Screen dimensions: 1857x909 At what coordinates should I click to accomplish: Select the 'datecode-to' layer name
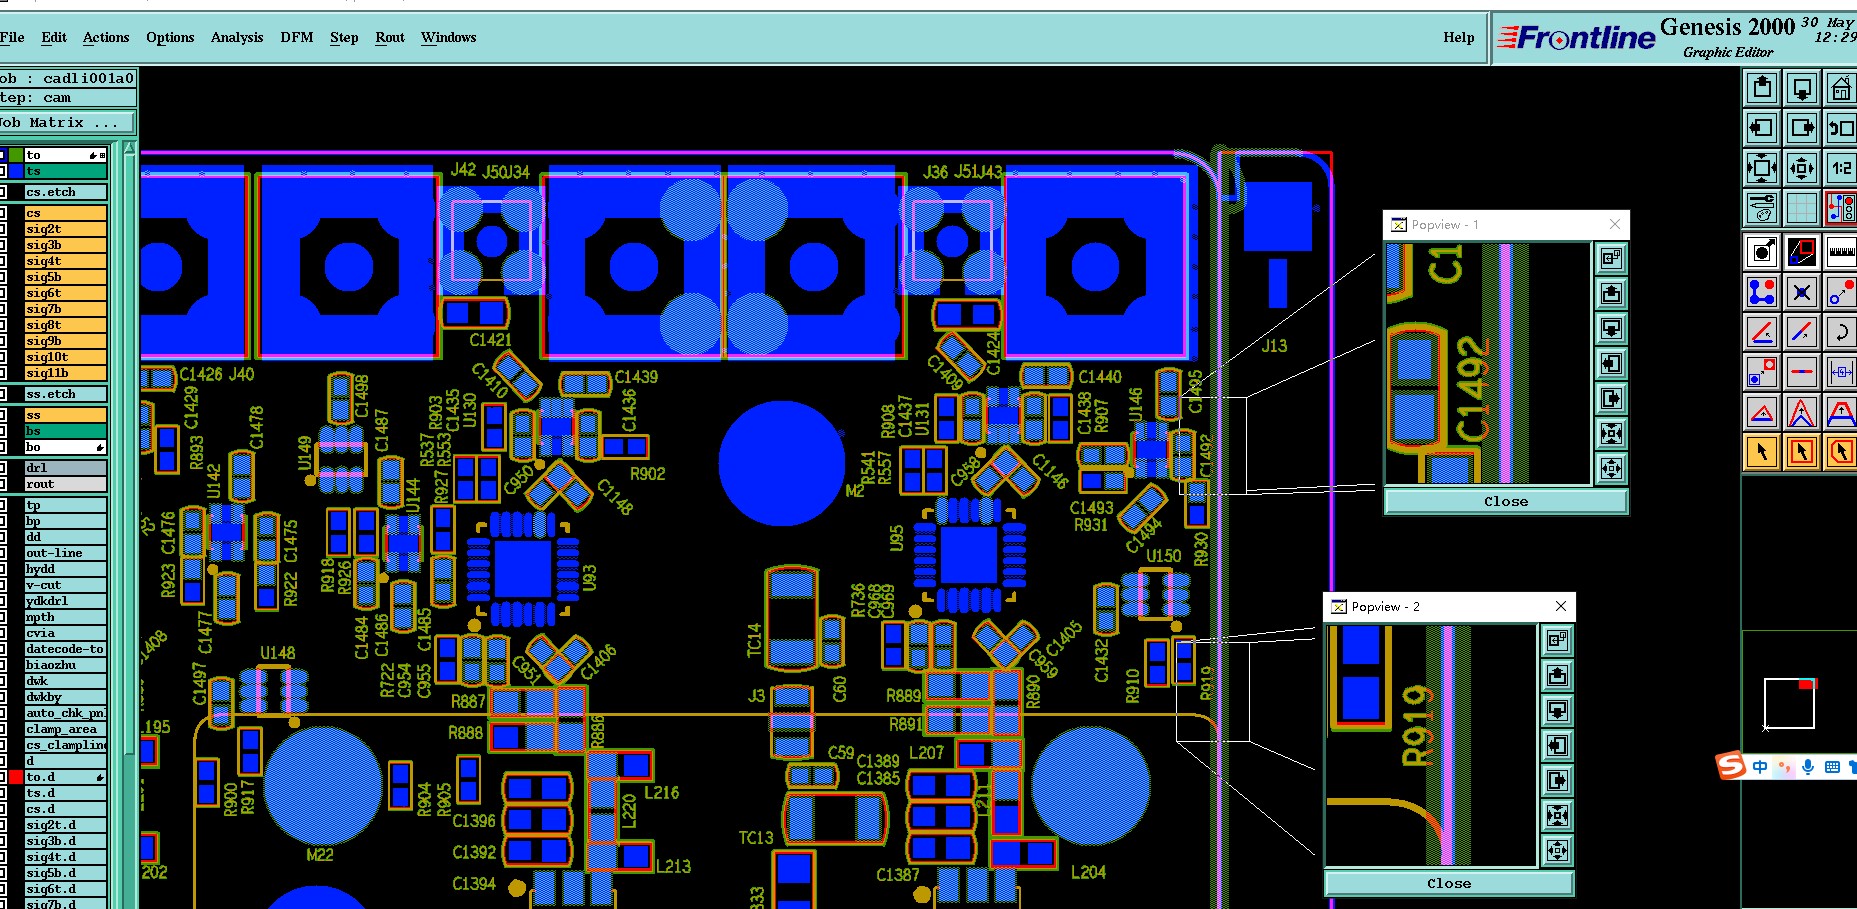tap(66, 649)
